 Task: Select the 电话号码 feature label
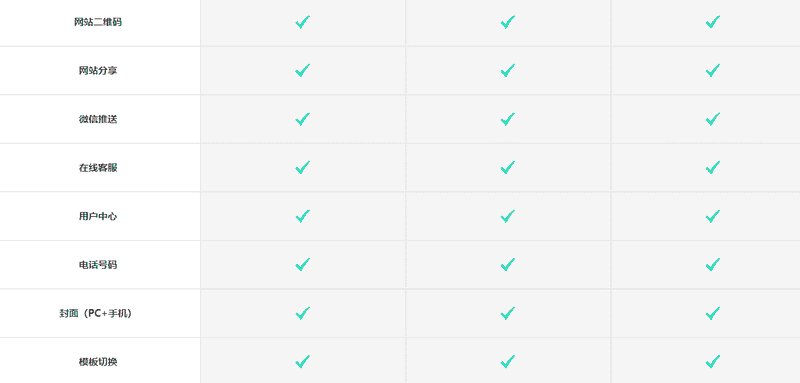[98, 265]
